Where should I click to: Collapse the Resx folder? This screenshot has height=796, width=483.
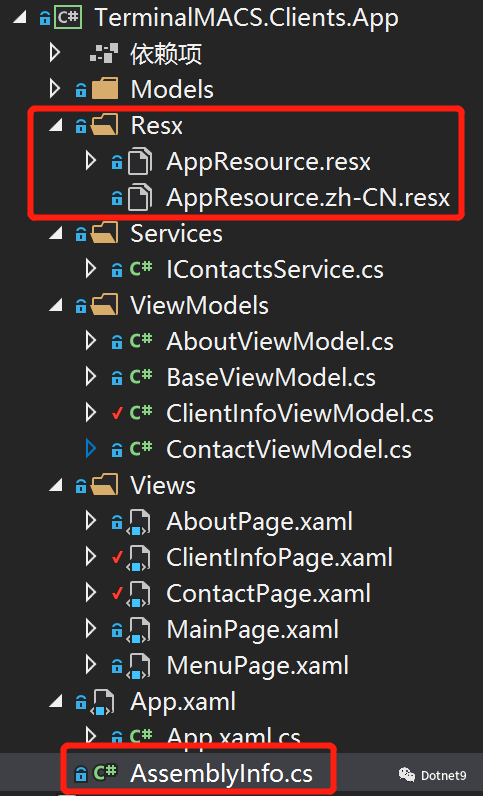point(55,126)
